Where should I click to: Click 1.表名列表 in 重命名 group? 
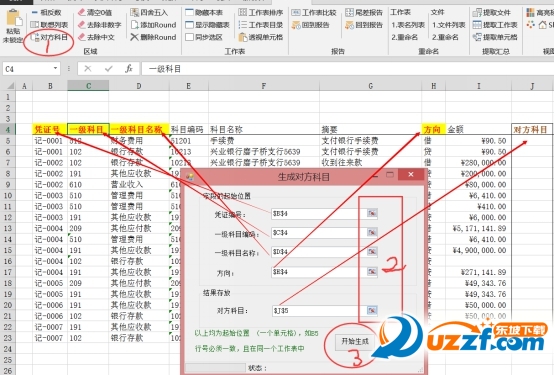pyautogui.click(x=408, y=25)
